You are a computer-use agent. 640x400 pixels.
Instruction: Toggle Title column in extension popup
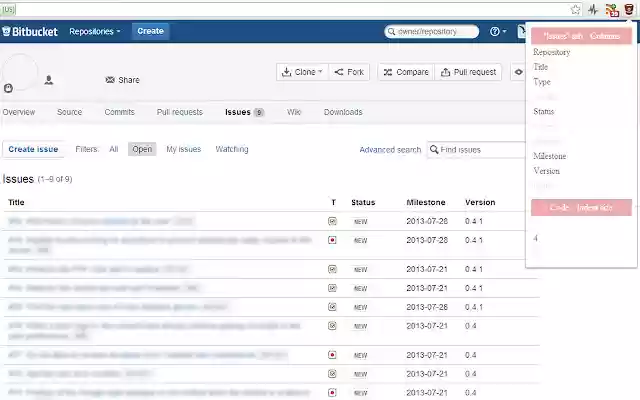click(540, 67)
